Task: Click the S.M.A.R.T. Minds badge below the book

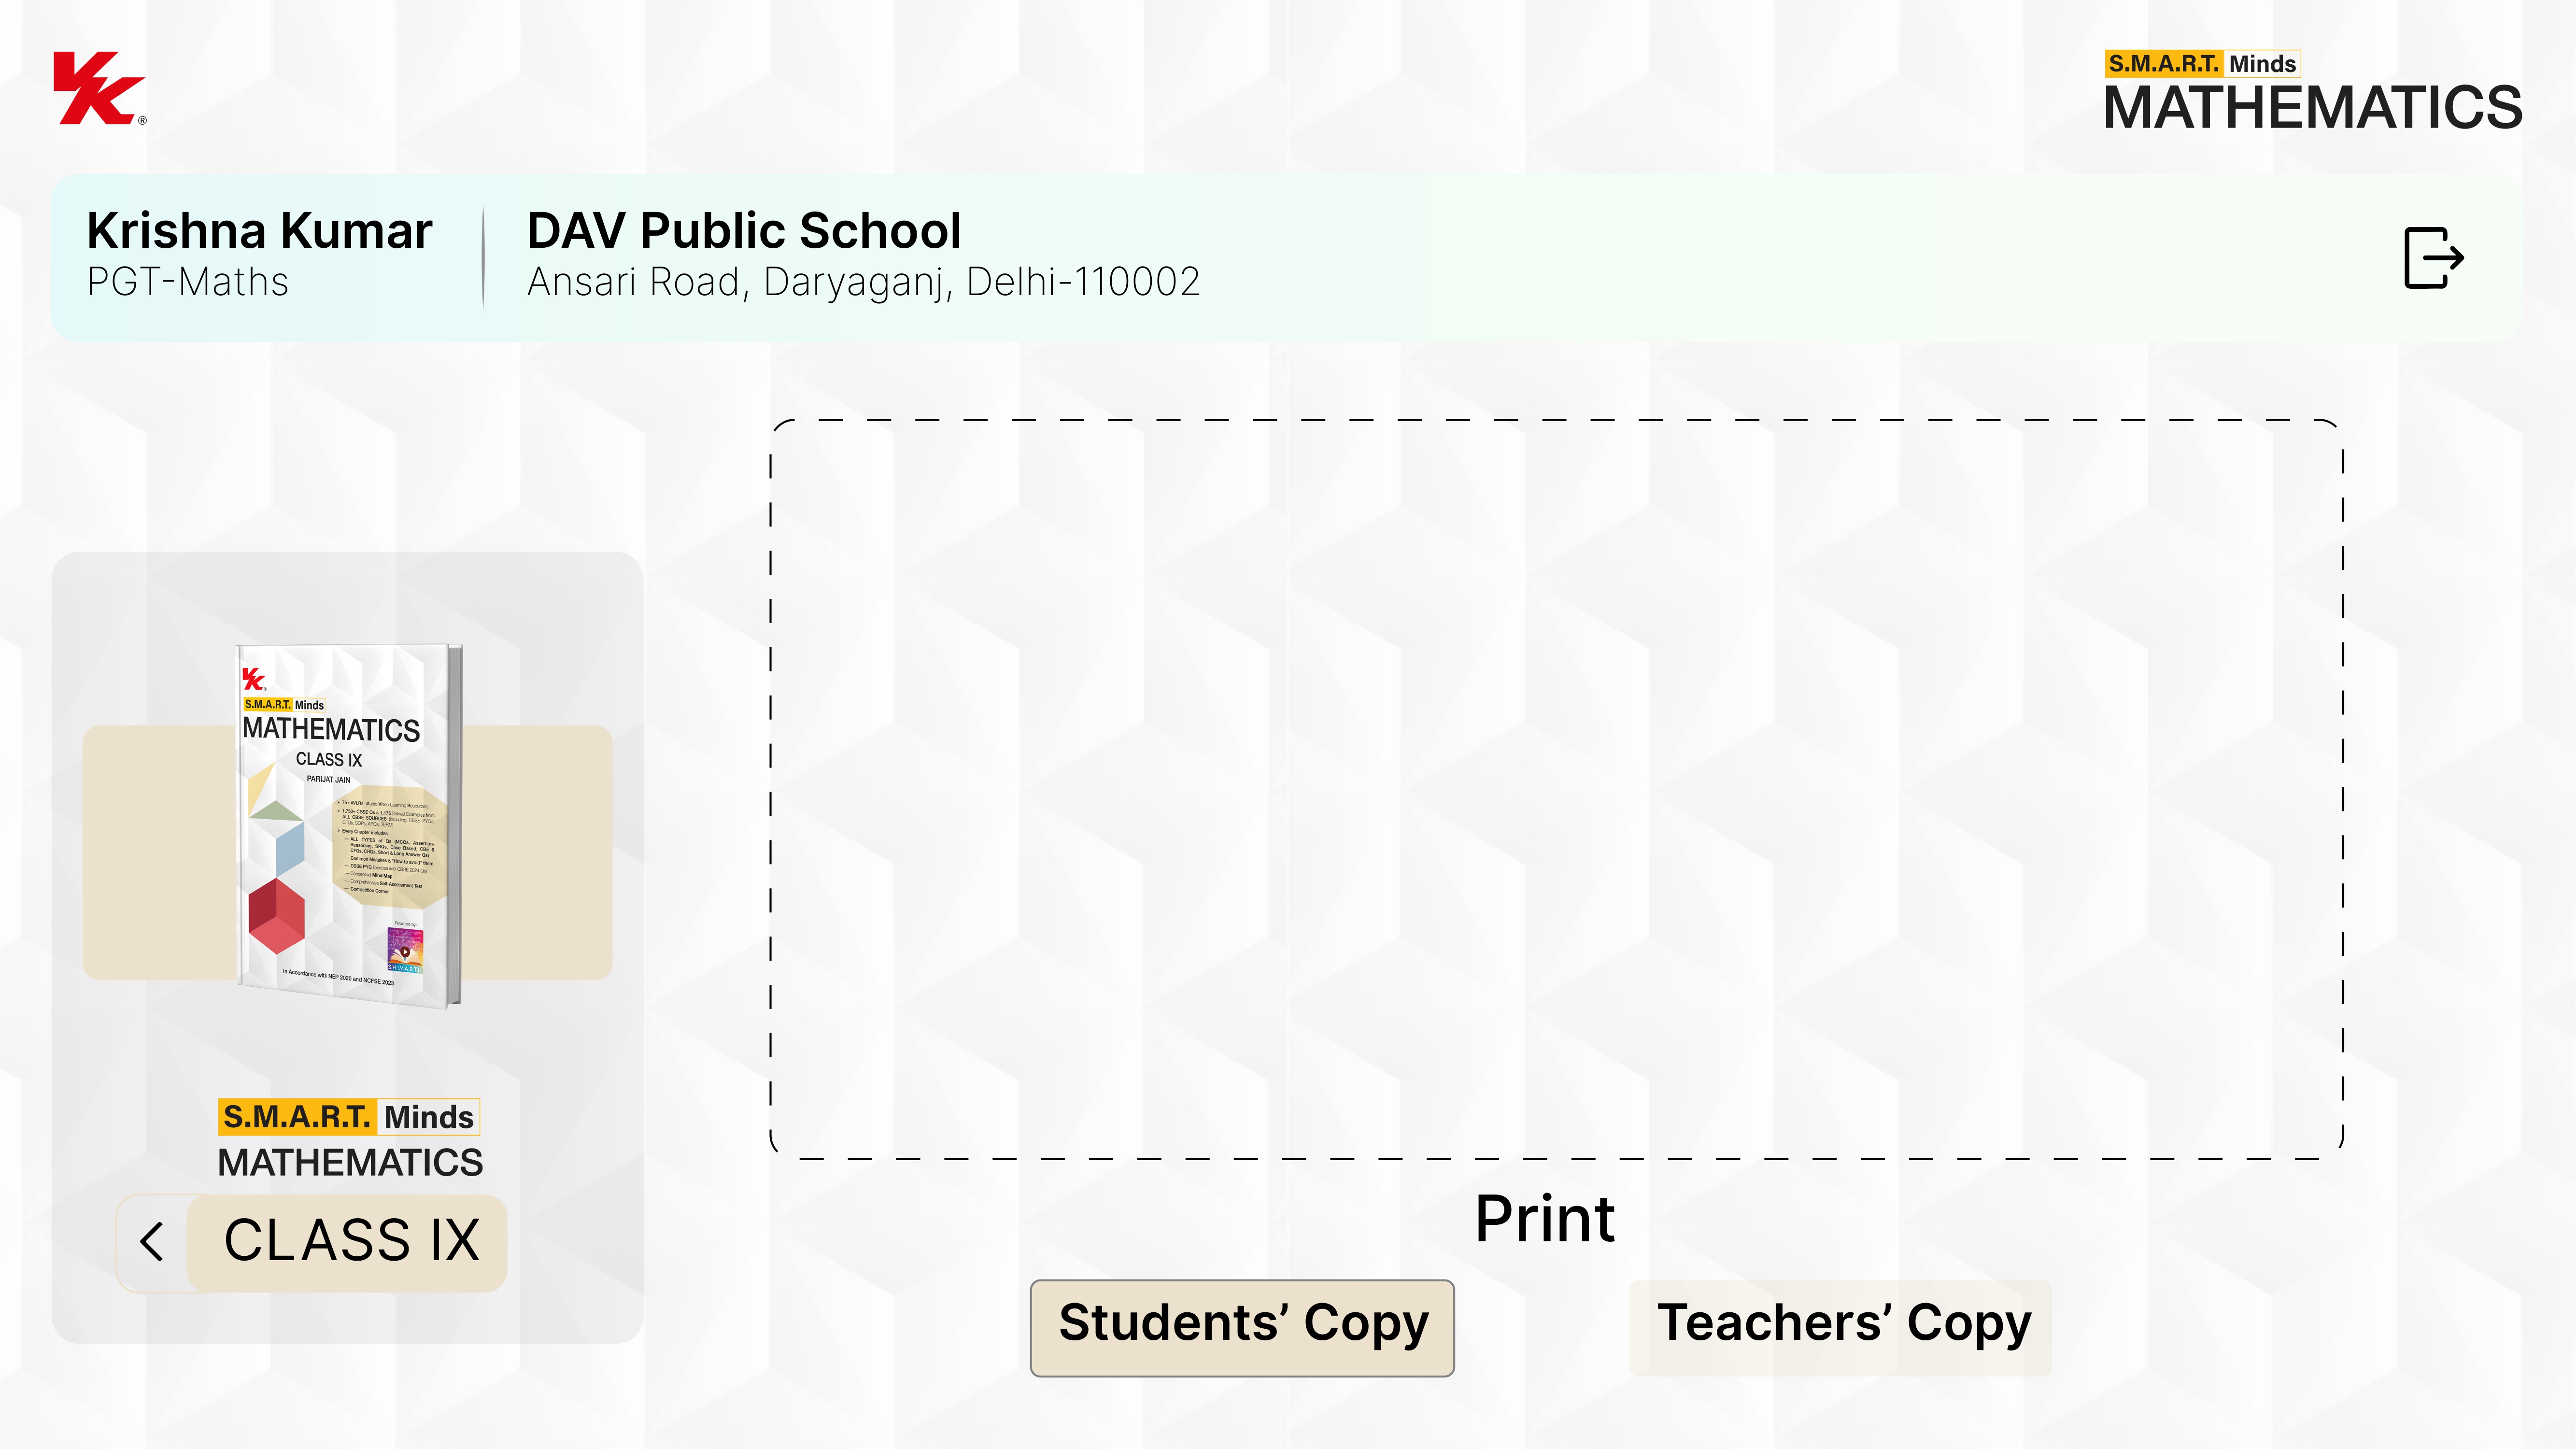Action: click(349, 1116)
